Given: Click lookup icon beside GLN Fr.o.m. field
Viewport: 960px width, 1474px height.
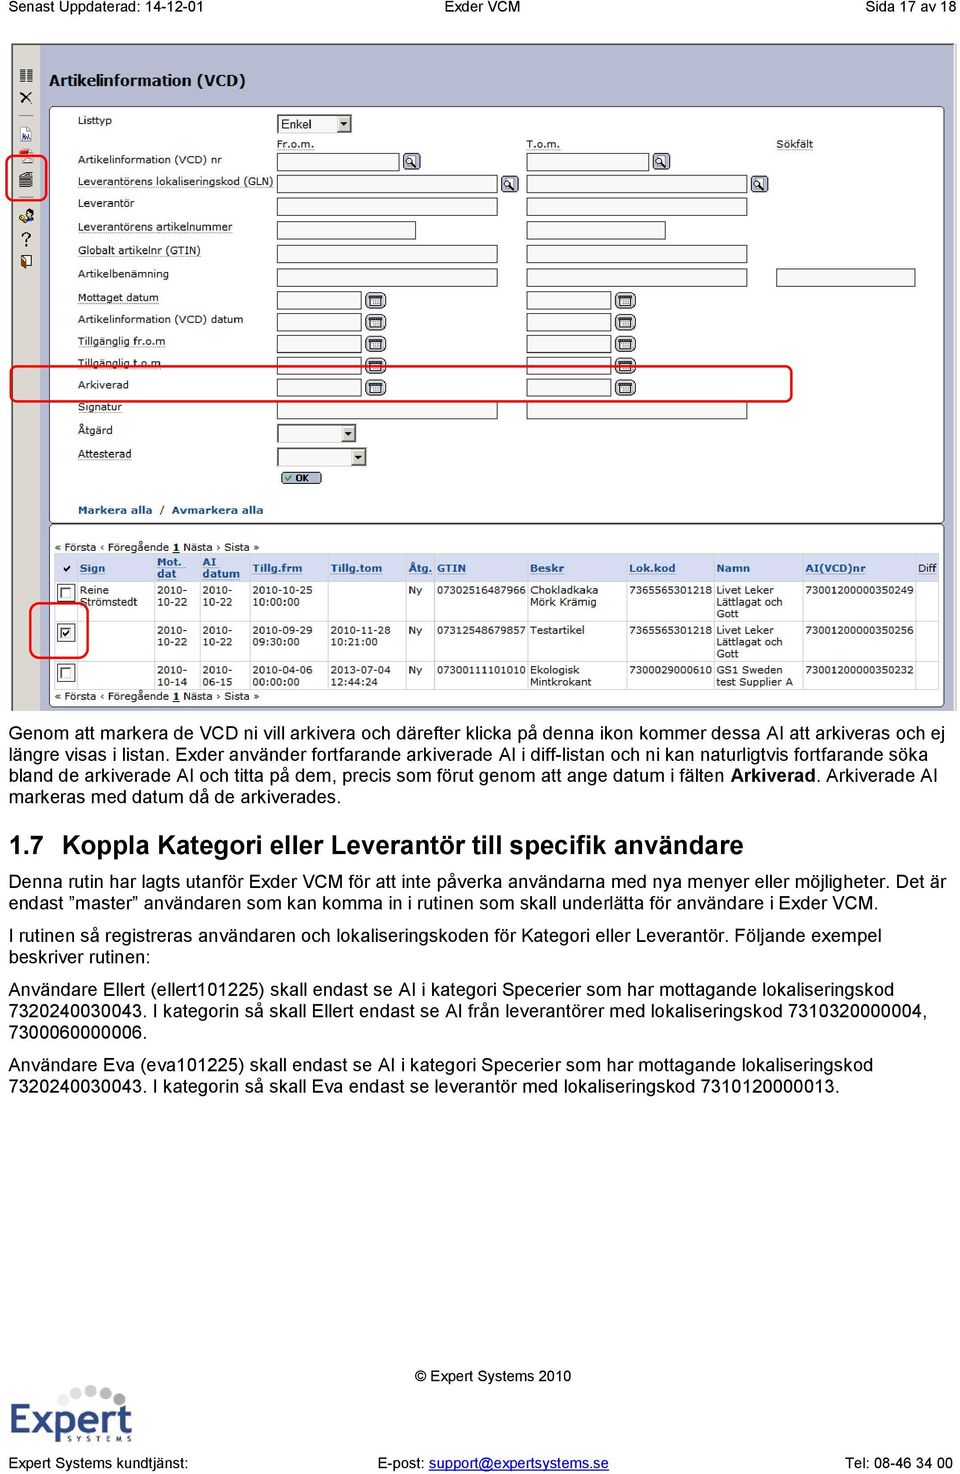Looking at the screenshot, I should click(x=509, y=184).
